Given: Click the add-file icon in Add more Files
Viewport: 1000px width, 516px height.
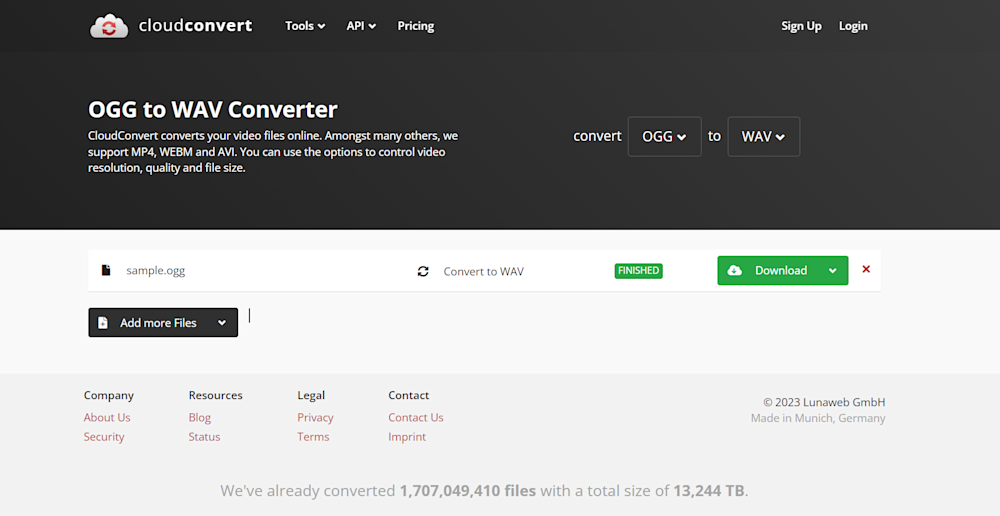Looking at the screenshot, I should (103, 323).
